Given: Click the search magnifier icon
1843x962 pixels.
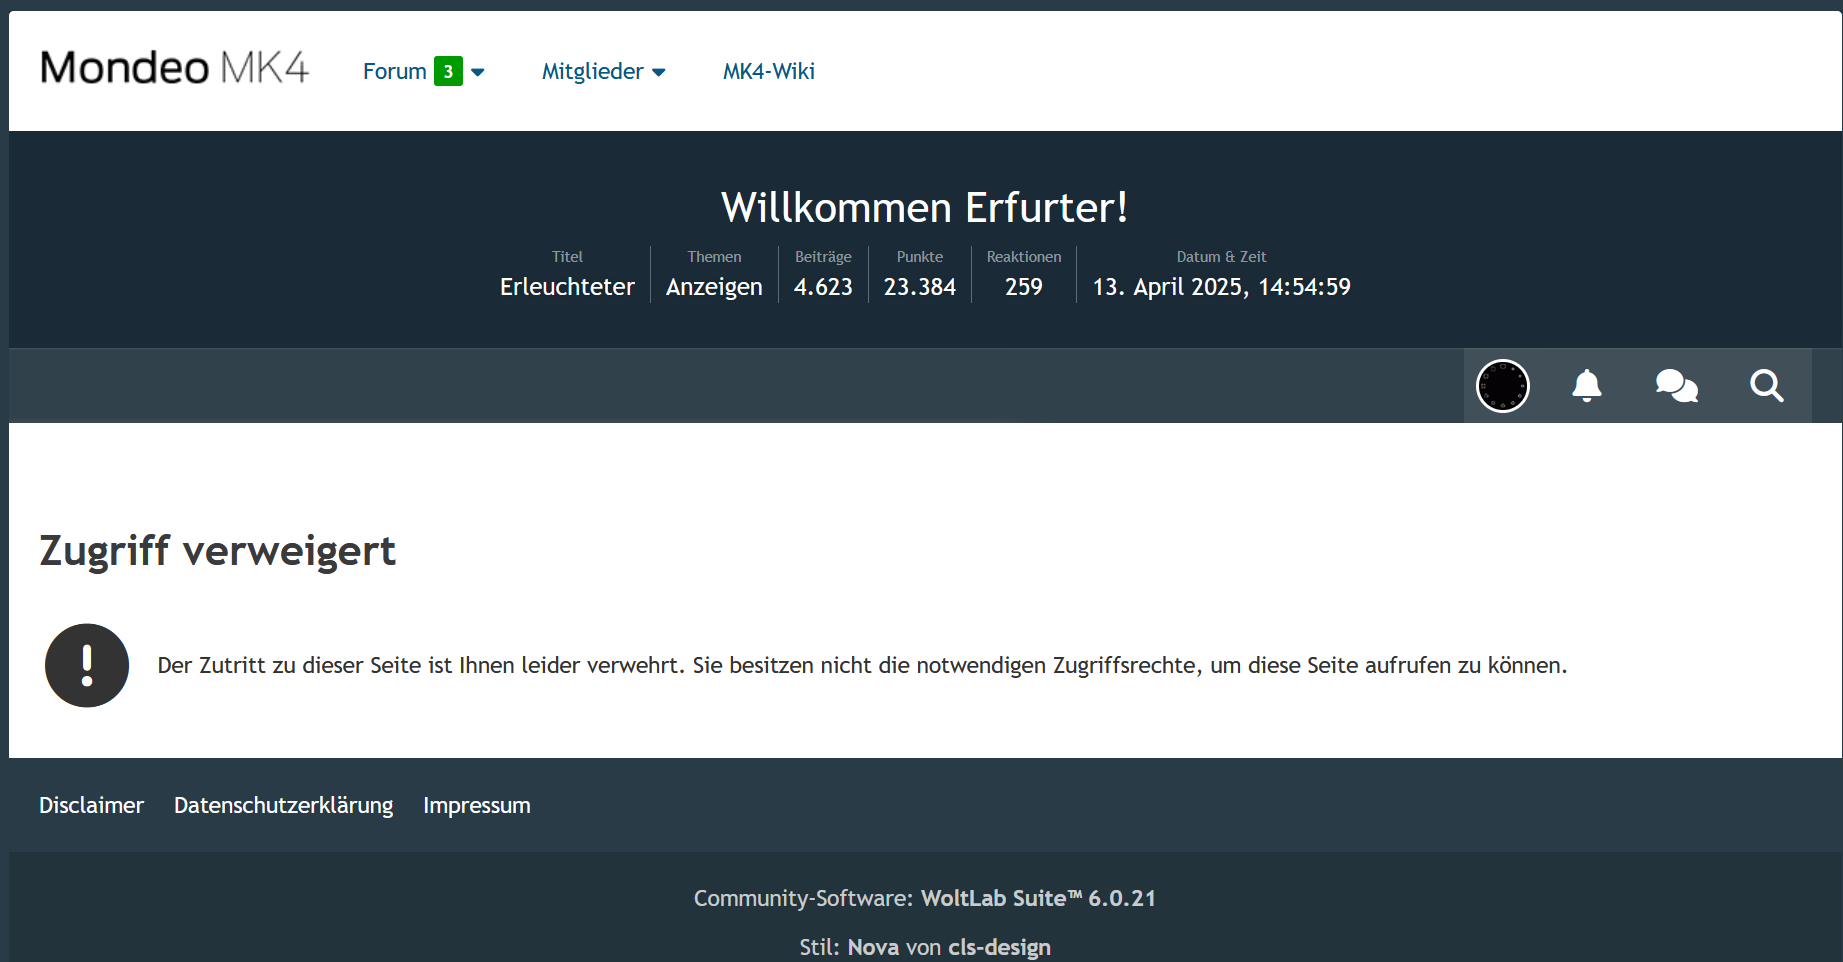Looking at the screenshot, I should [1766, 386].
